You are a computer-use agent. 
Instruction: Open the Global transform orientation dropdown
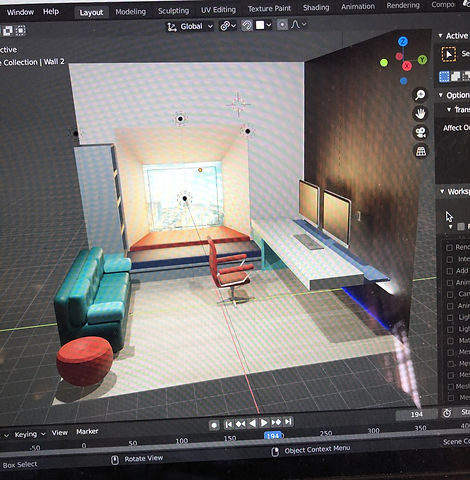tap(190, 26)
